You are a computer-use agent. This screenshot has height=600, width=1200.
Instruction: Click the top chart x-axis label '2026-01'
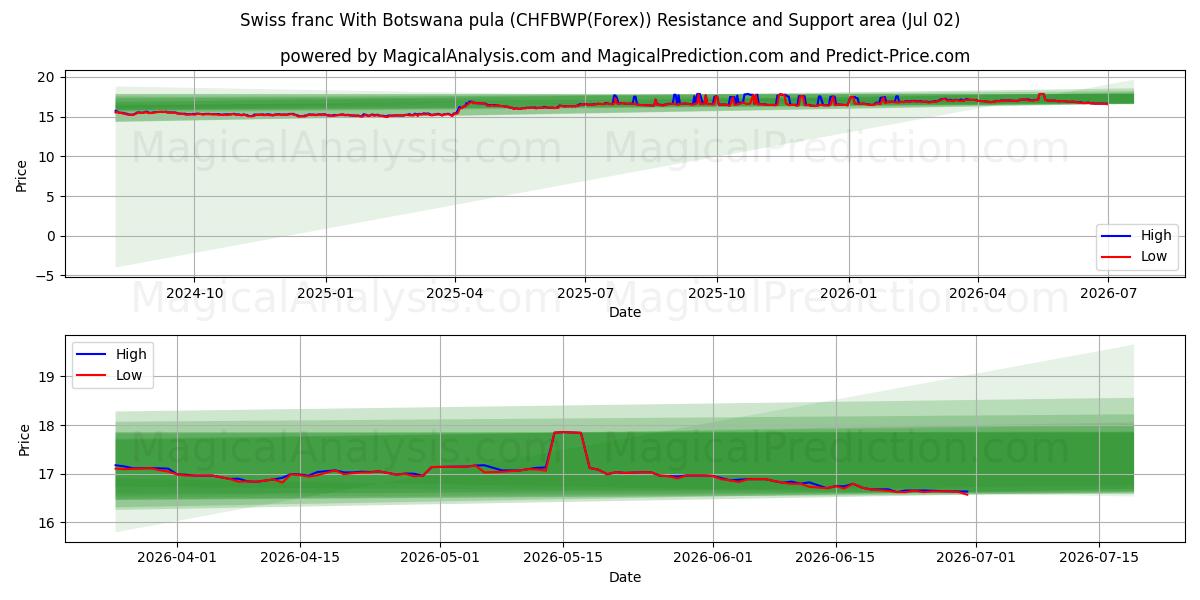(x=849, y=293)
